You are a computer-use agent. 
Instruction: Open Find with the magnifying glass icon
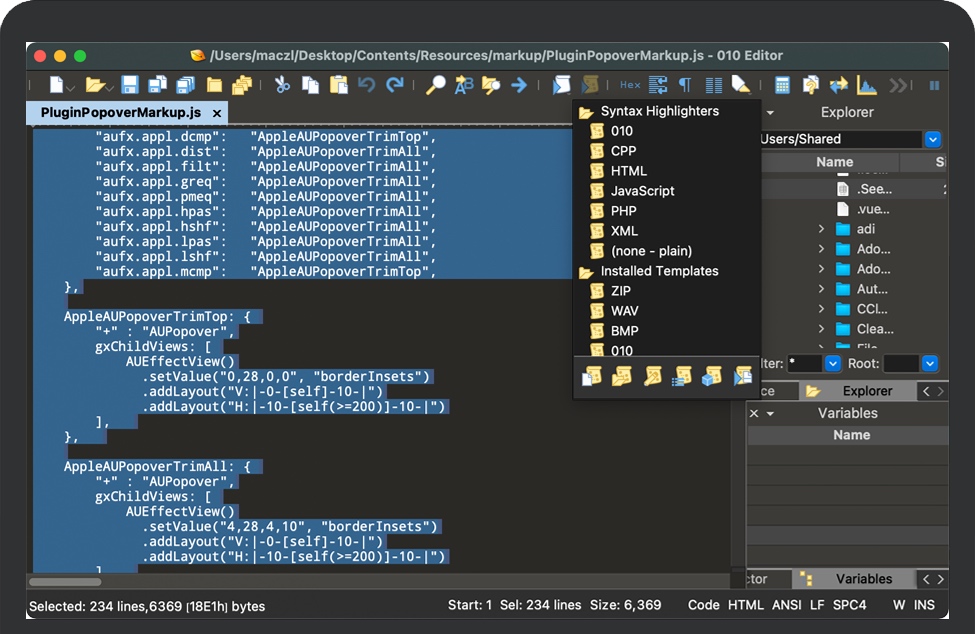435,85
